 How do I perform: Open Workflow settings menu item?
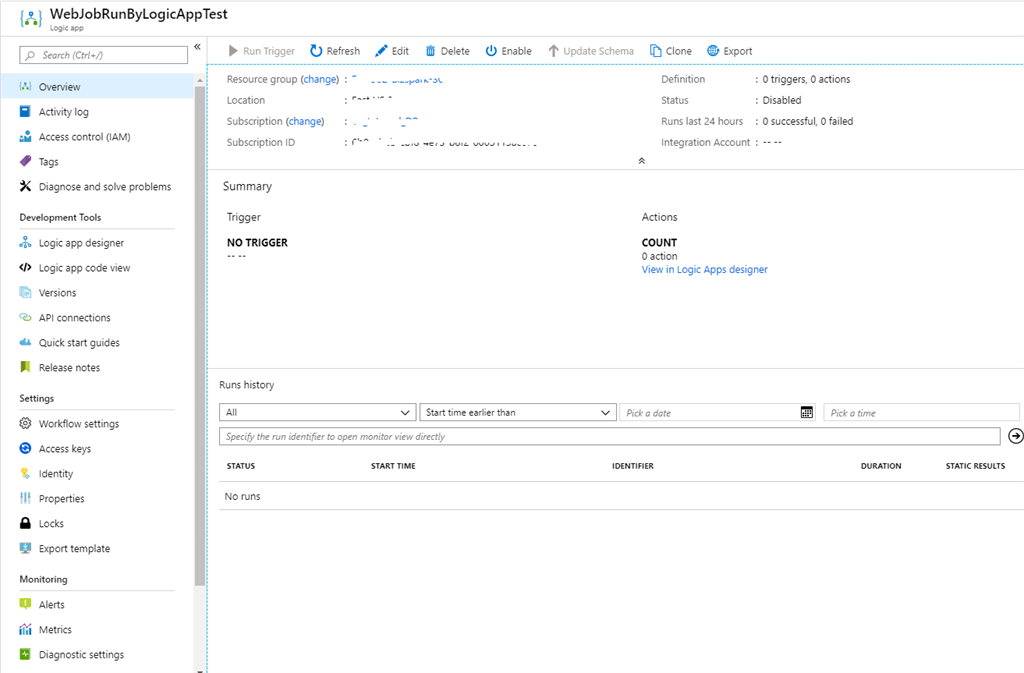[x=78, y=424]
